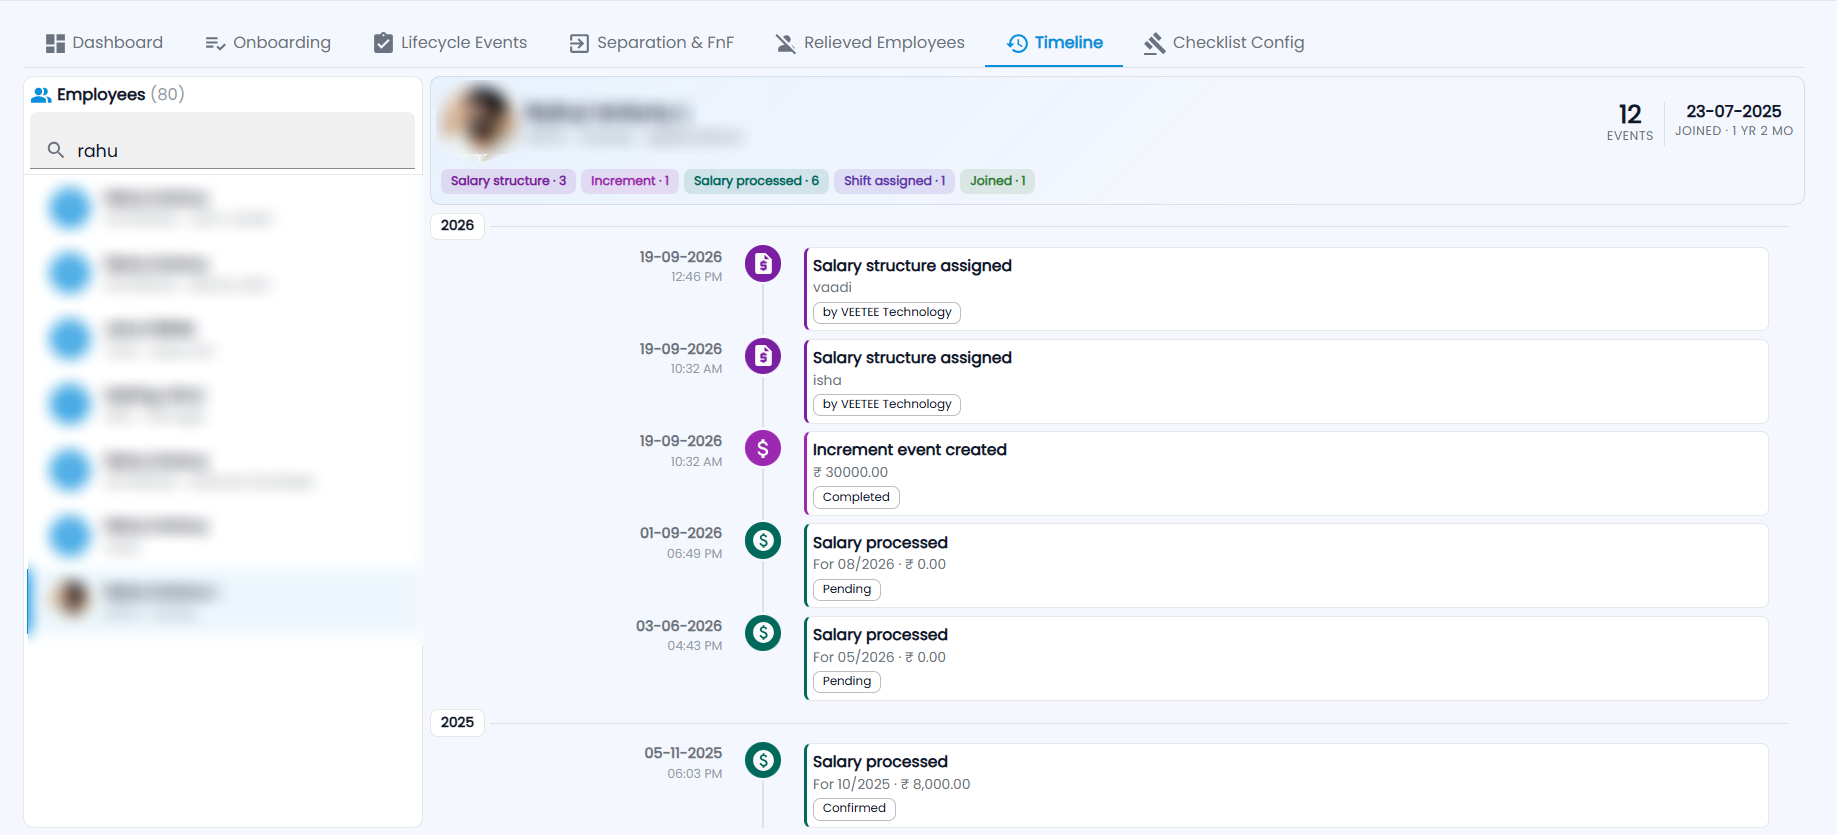Click the salary processed icon dated 01-09-2026
Screen dimensions: 1837x835
(x=763, y=541)
